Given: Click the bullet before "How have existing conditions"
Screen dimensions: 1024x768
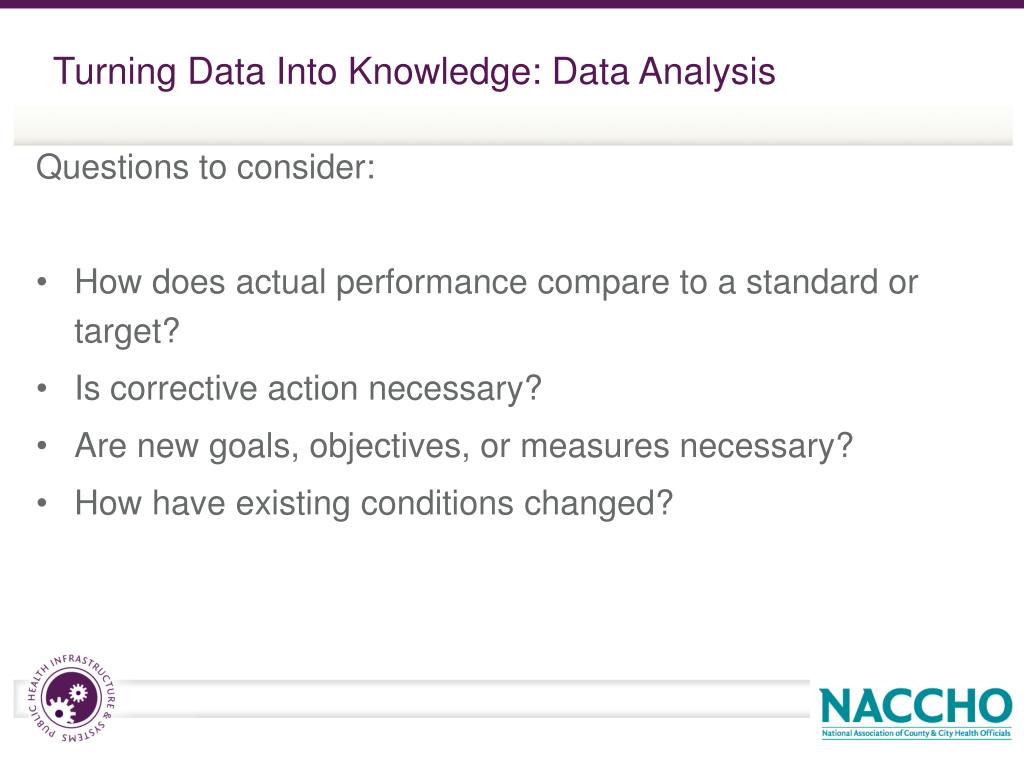Looking at the screenshot, I should 42,504.
